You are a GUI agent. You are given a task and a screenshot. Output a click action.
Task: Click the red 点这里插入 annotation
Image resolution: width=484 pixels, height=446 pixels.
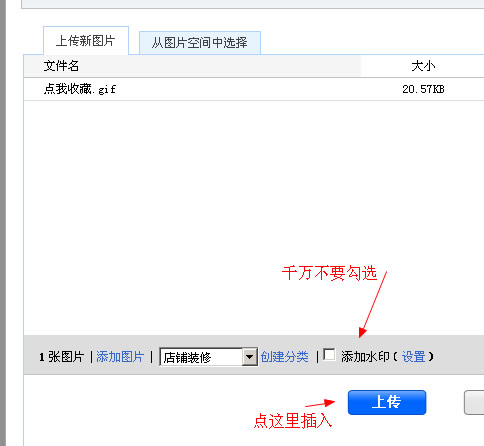293,421
